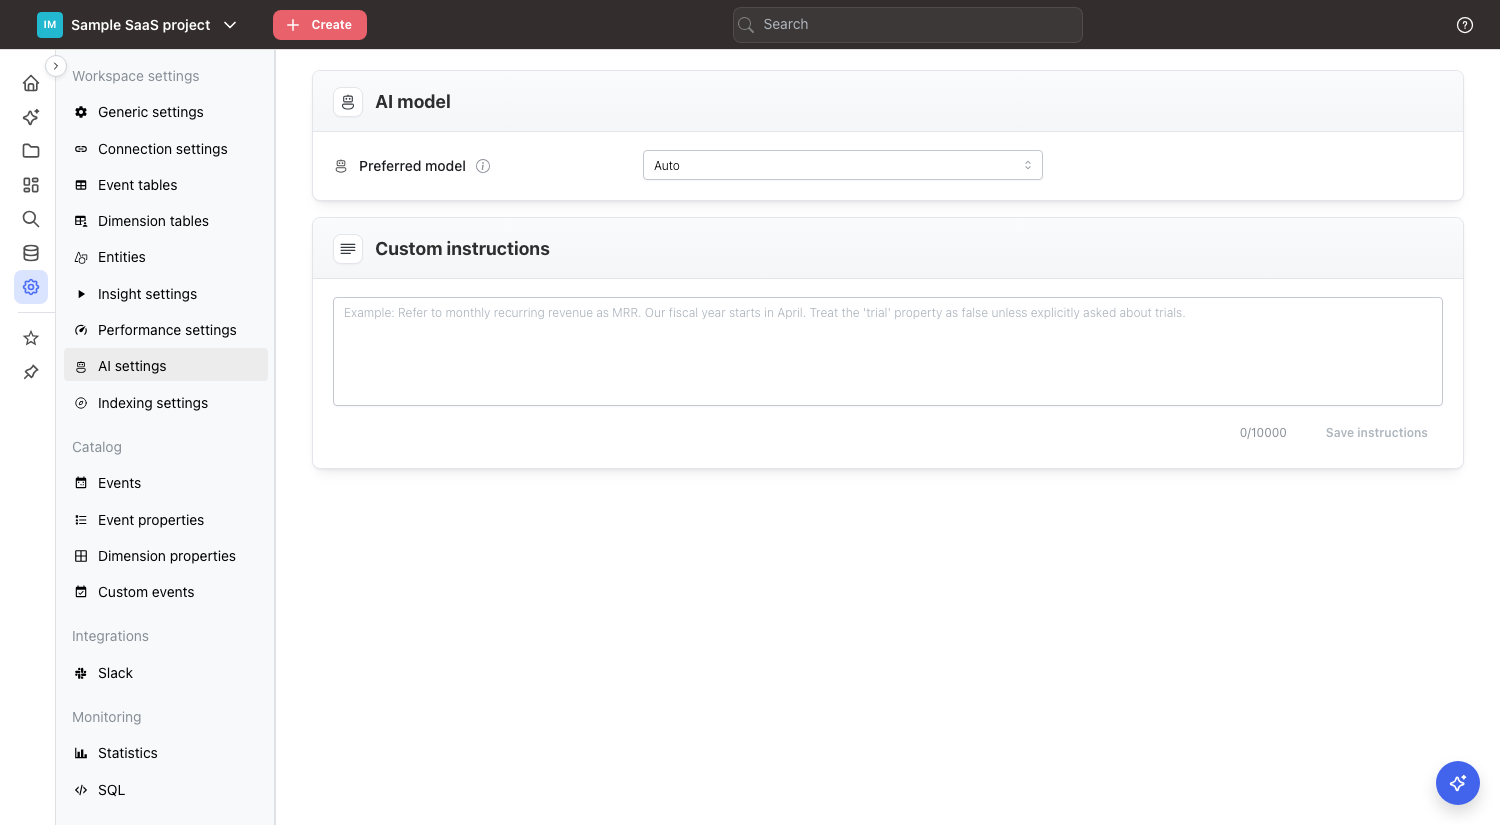Click the magnifier icon in left rail
The height and width of the screenshot is (825, 1500).
coord(31,219)
